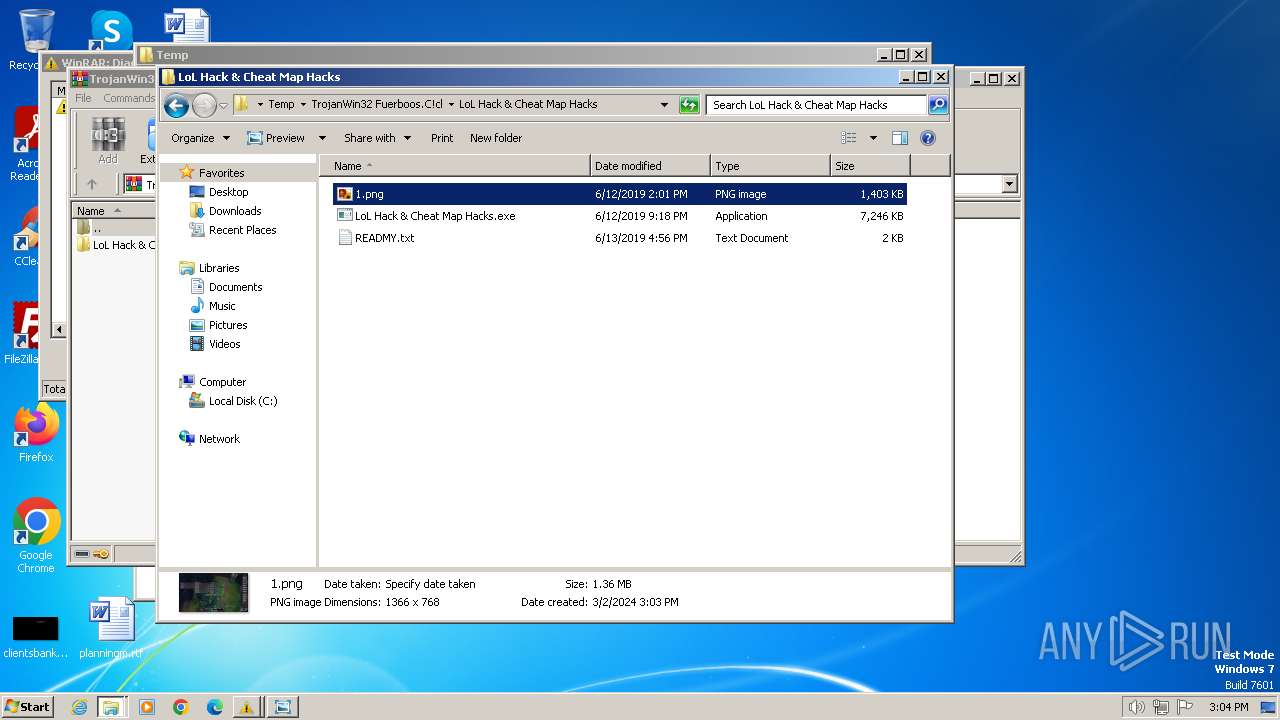
Task: Focus the Search LoL Hack field
Action: click(817, 104)
